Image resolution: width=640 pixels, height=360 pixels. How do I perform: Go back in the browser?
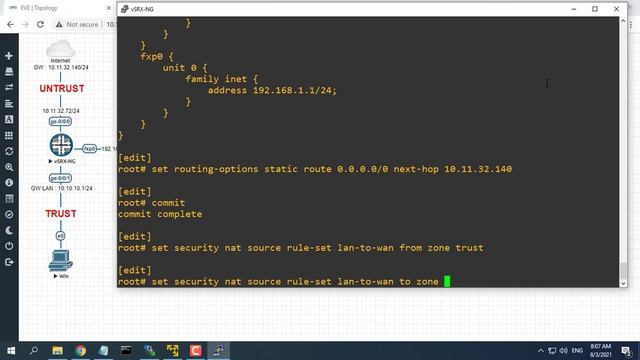pyautogui.click(x=10, y=24)
